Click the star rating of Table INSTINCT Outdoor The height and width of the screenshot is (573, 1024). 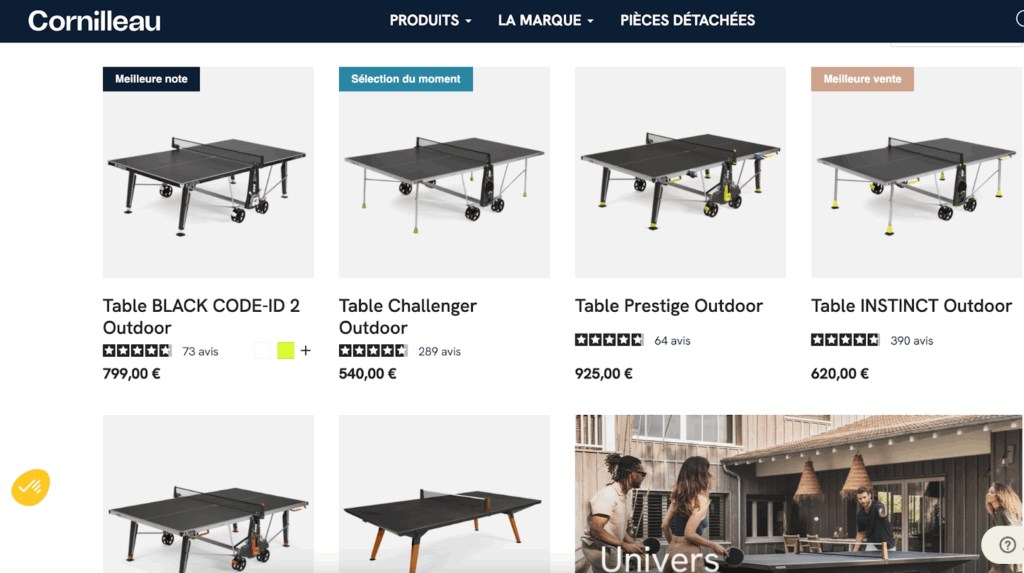coord(845,340)
